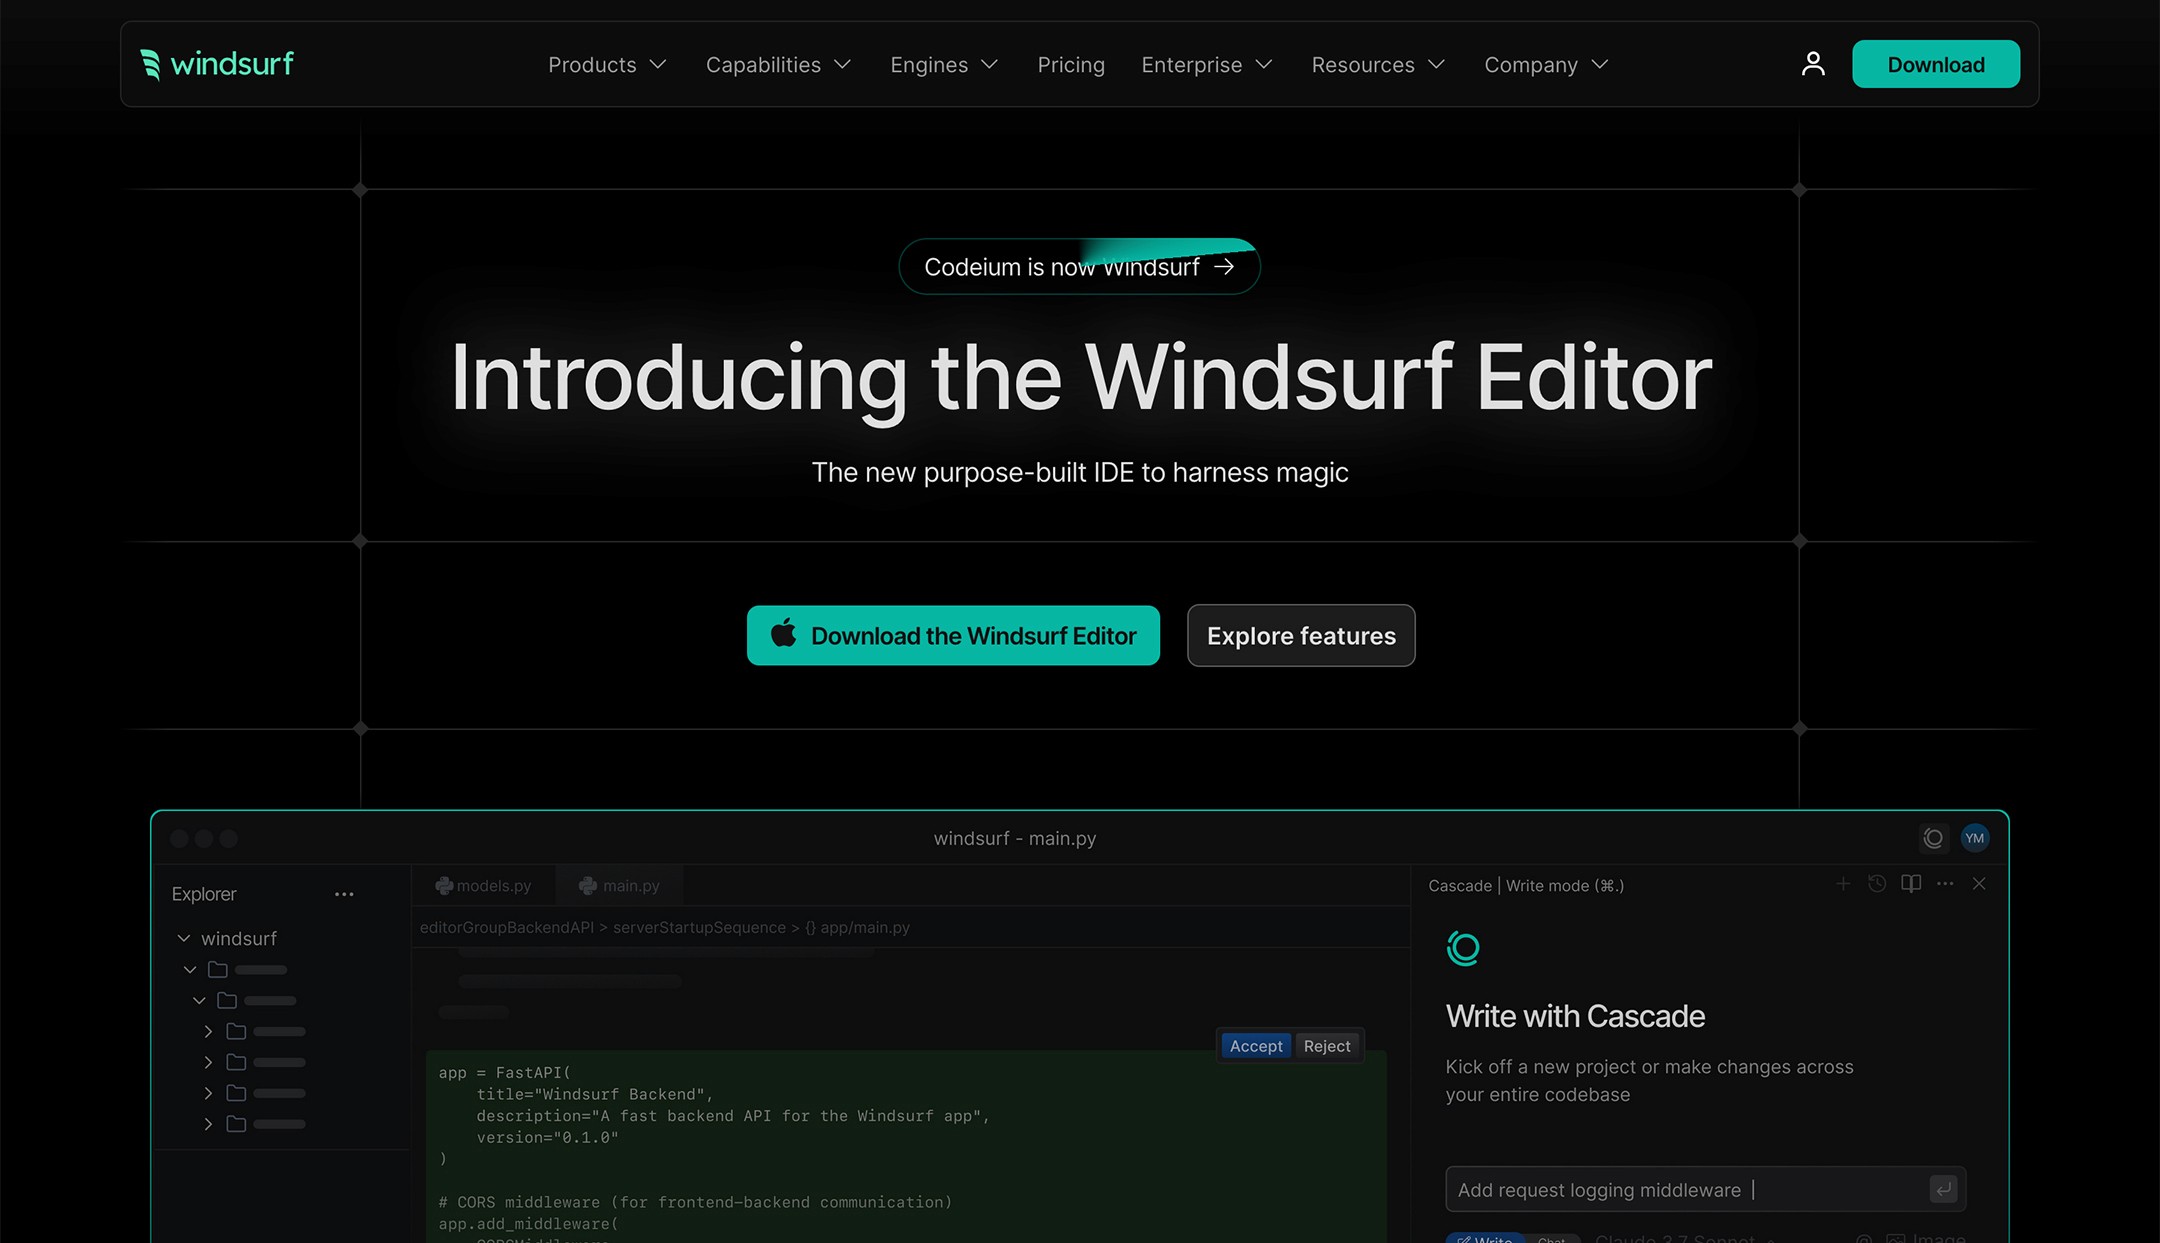Click the code line title="Windsurf Backend"
This screenshot has height=1243, width=2160.
pos(594,1094)
